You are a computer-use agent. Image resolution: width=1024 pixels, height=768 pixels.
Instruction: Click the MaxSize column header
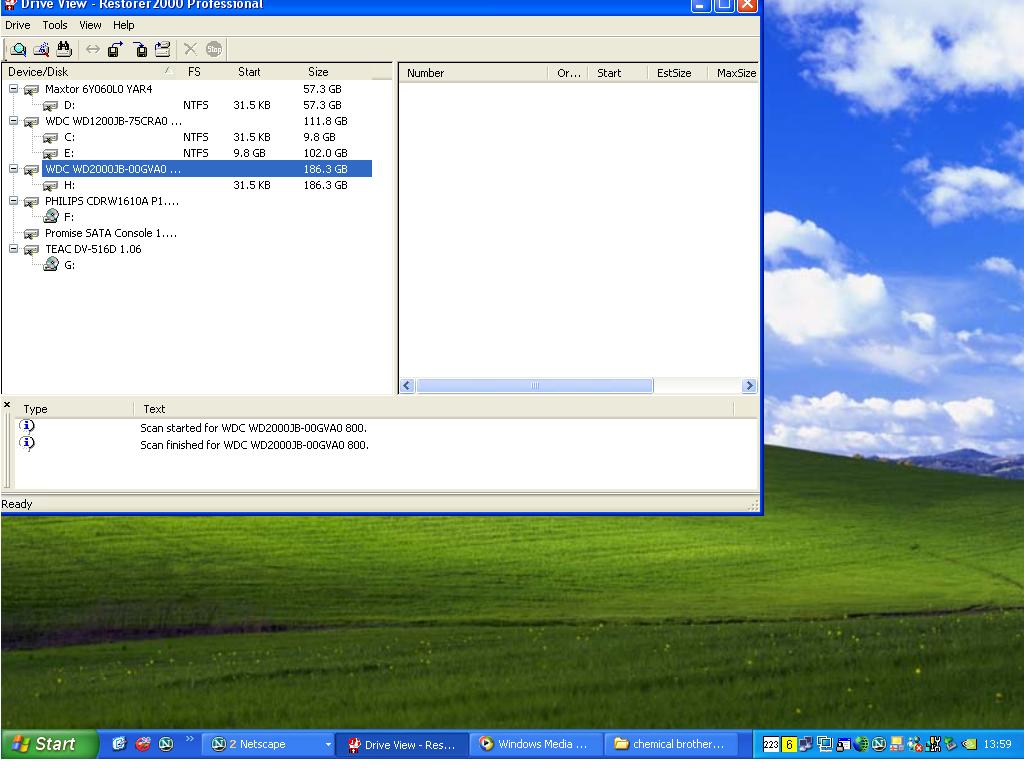pyautogui.click(x=735, y=73)
